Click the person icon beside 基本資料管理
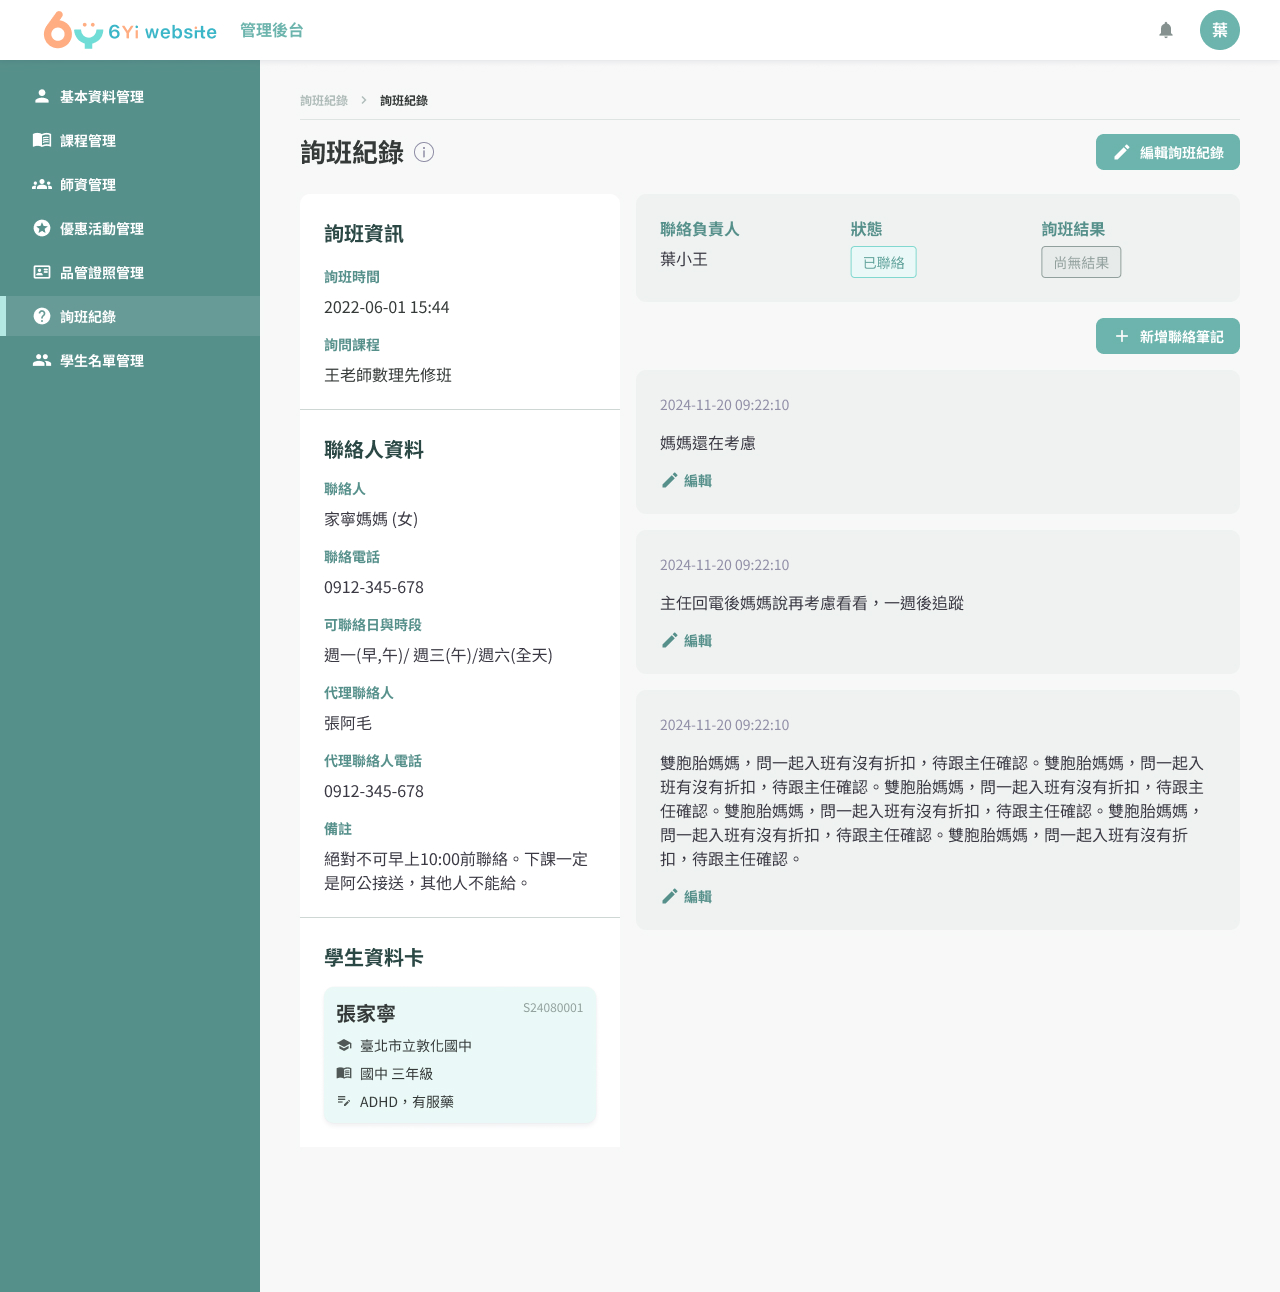 (42, 96)
